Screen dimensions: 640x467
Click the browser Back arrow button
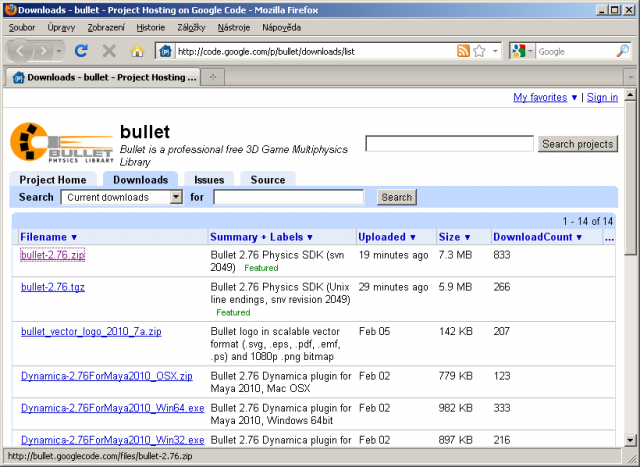click(20, 51)
